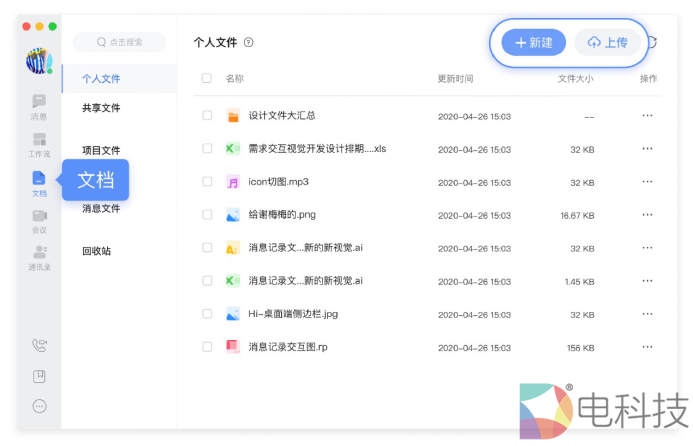Switch to the 共享文件 section
693x446 pixels.
pyautogui.click(x=101, y=108)
